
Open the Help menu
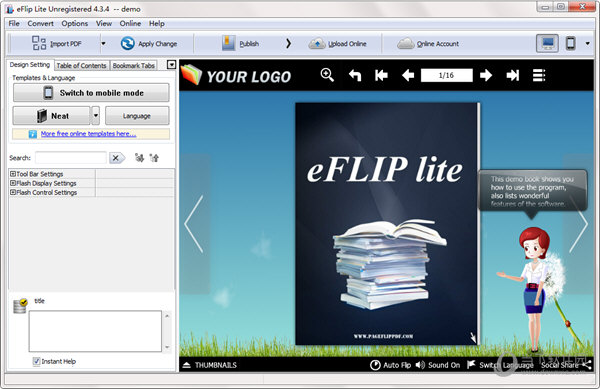click(157, 23)
